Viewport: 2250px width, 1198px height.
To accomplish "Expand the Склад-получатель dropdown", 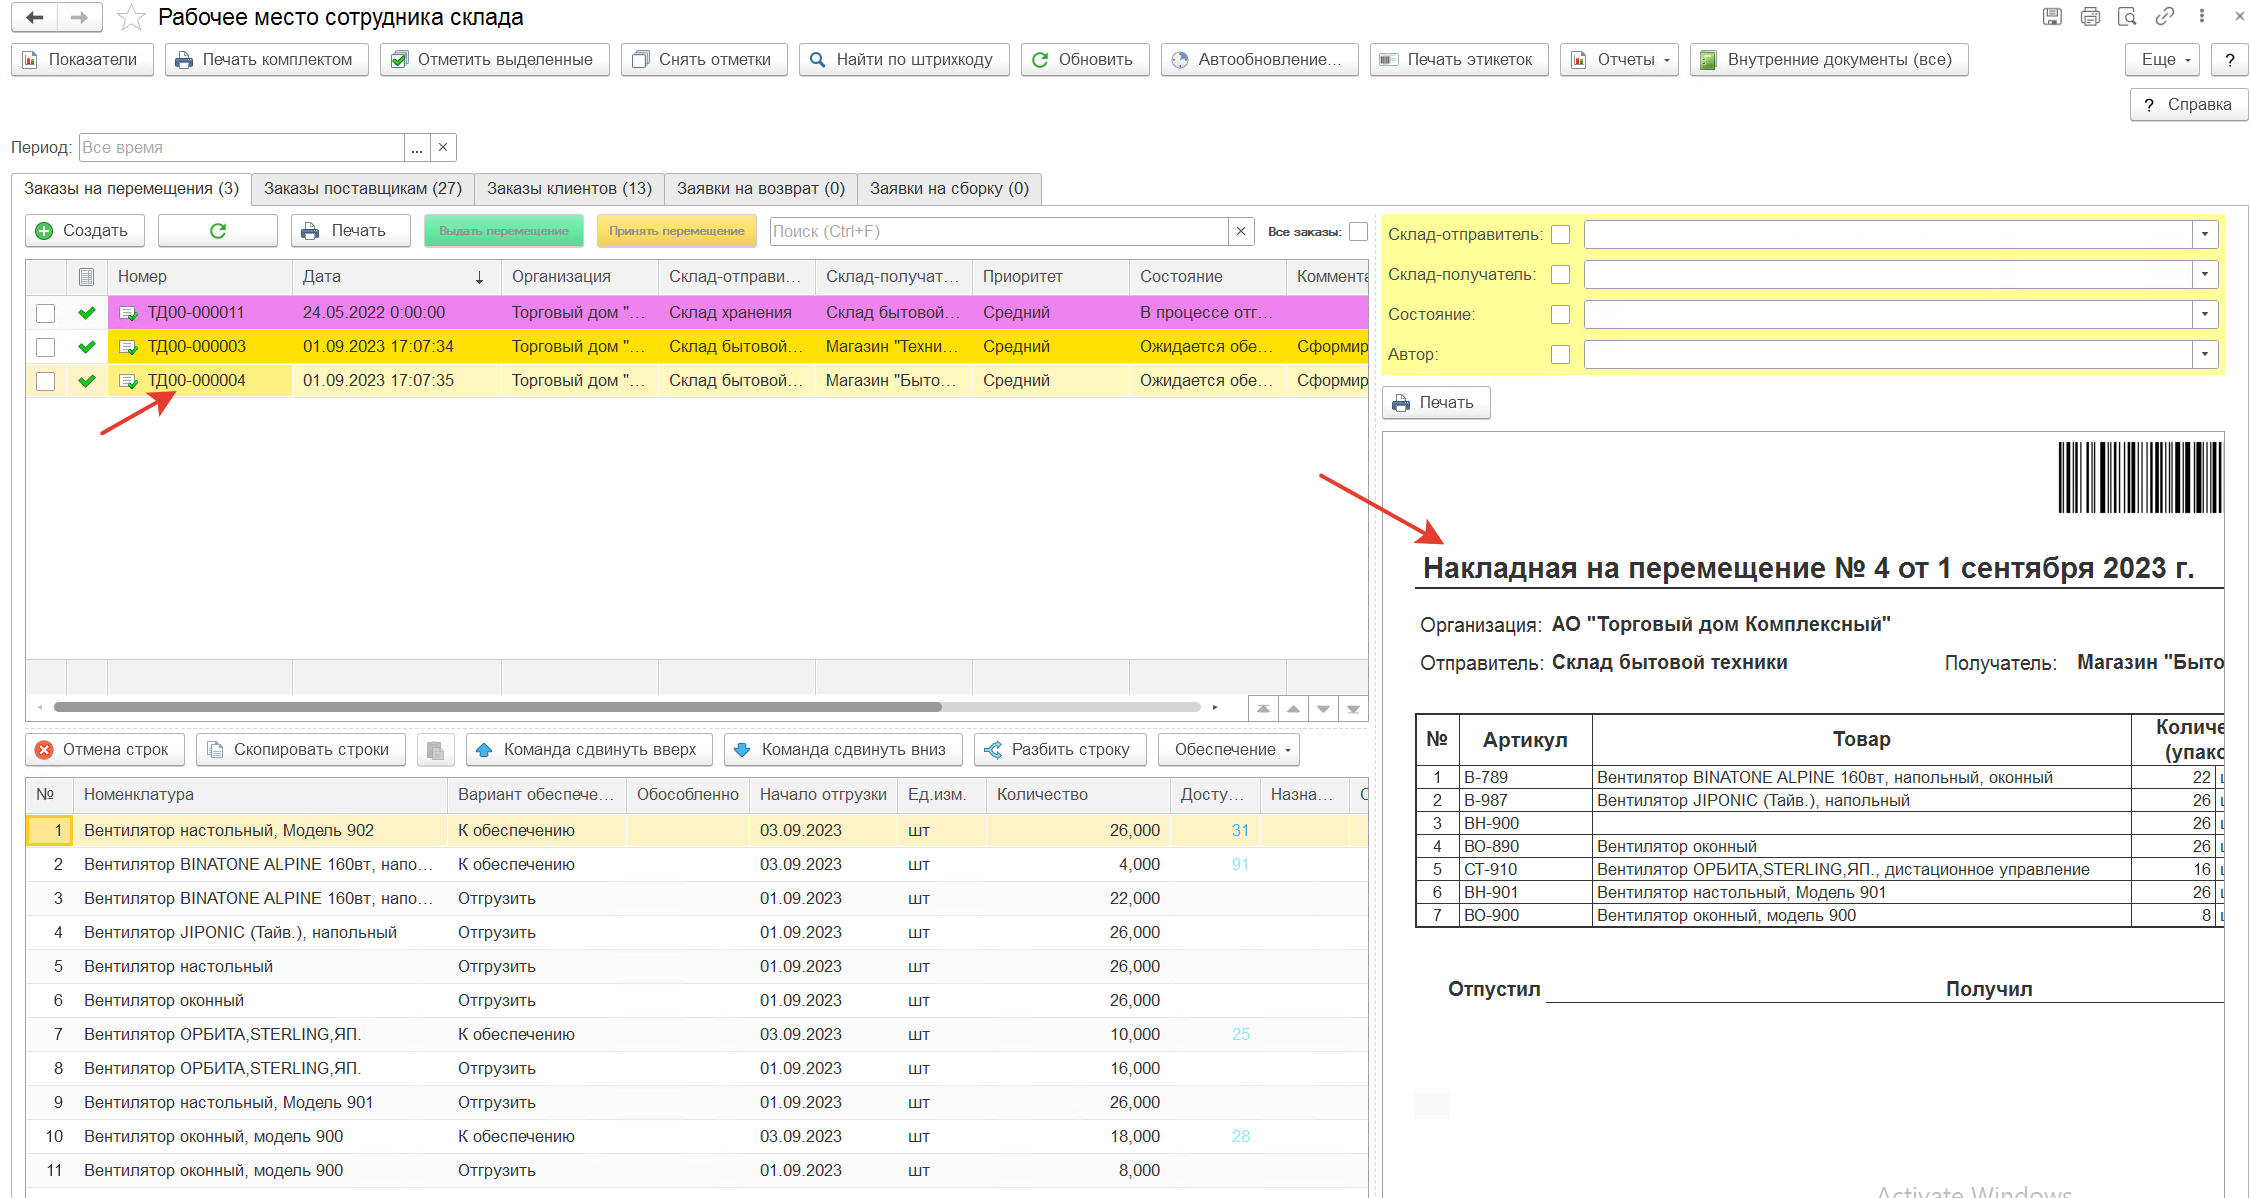I will coord(2206,275).
